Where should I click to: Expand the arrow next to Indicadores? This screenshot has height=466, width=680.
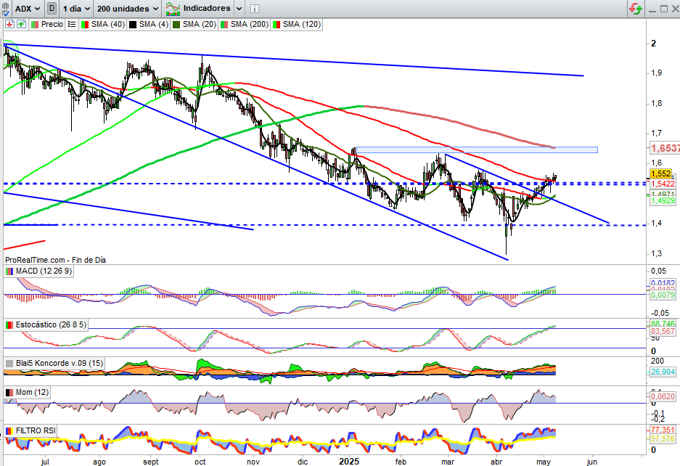[x=239, y=9]
